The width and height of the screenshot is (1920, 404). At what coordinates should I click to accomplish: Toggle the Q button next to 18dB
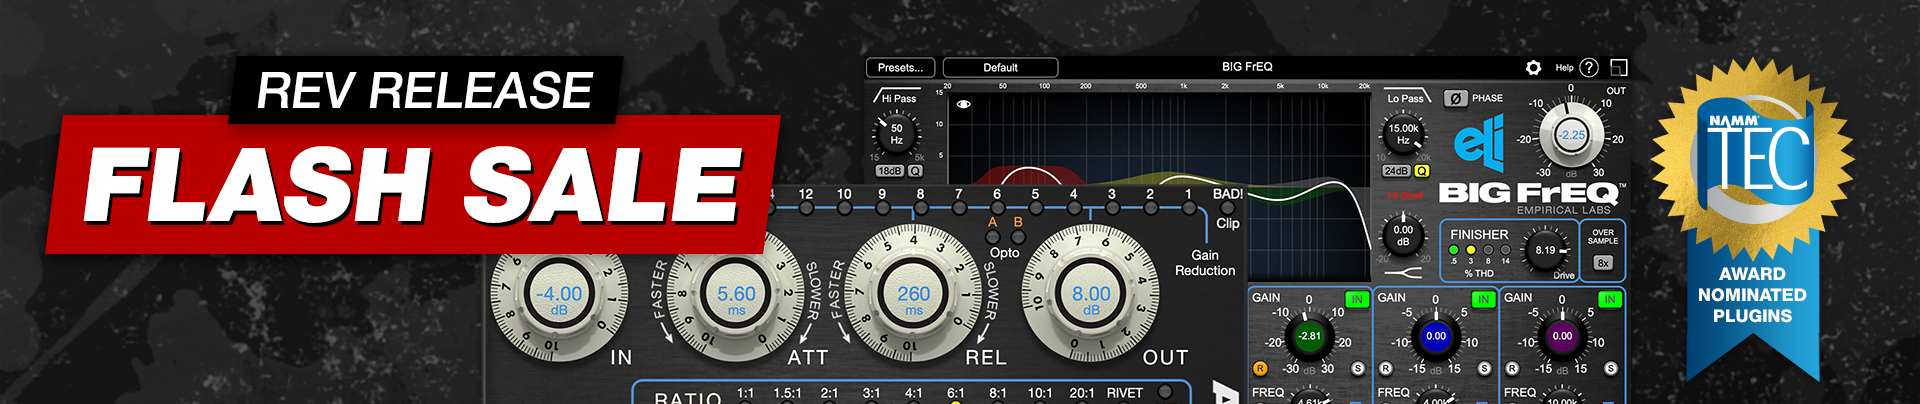(x=915, y=171)
